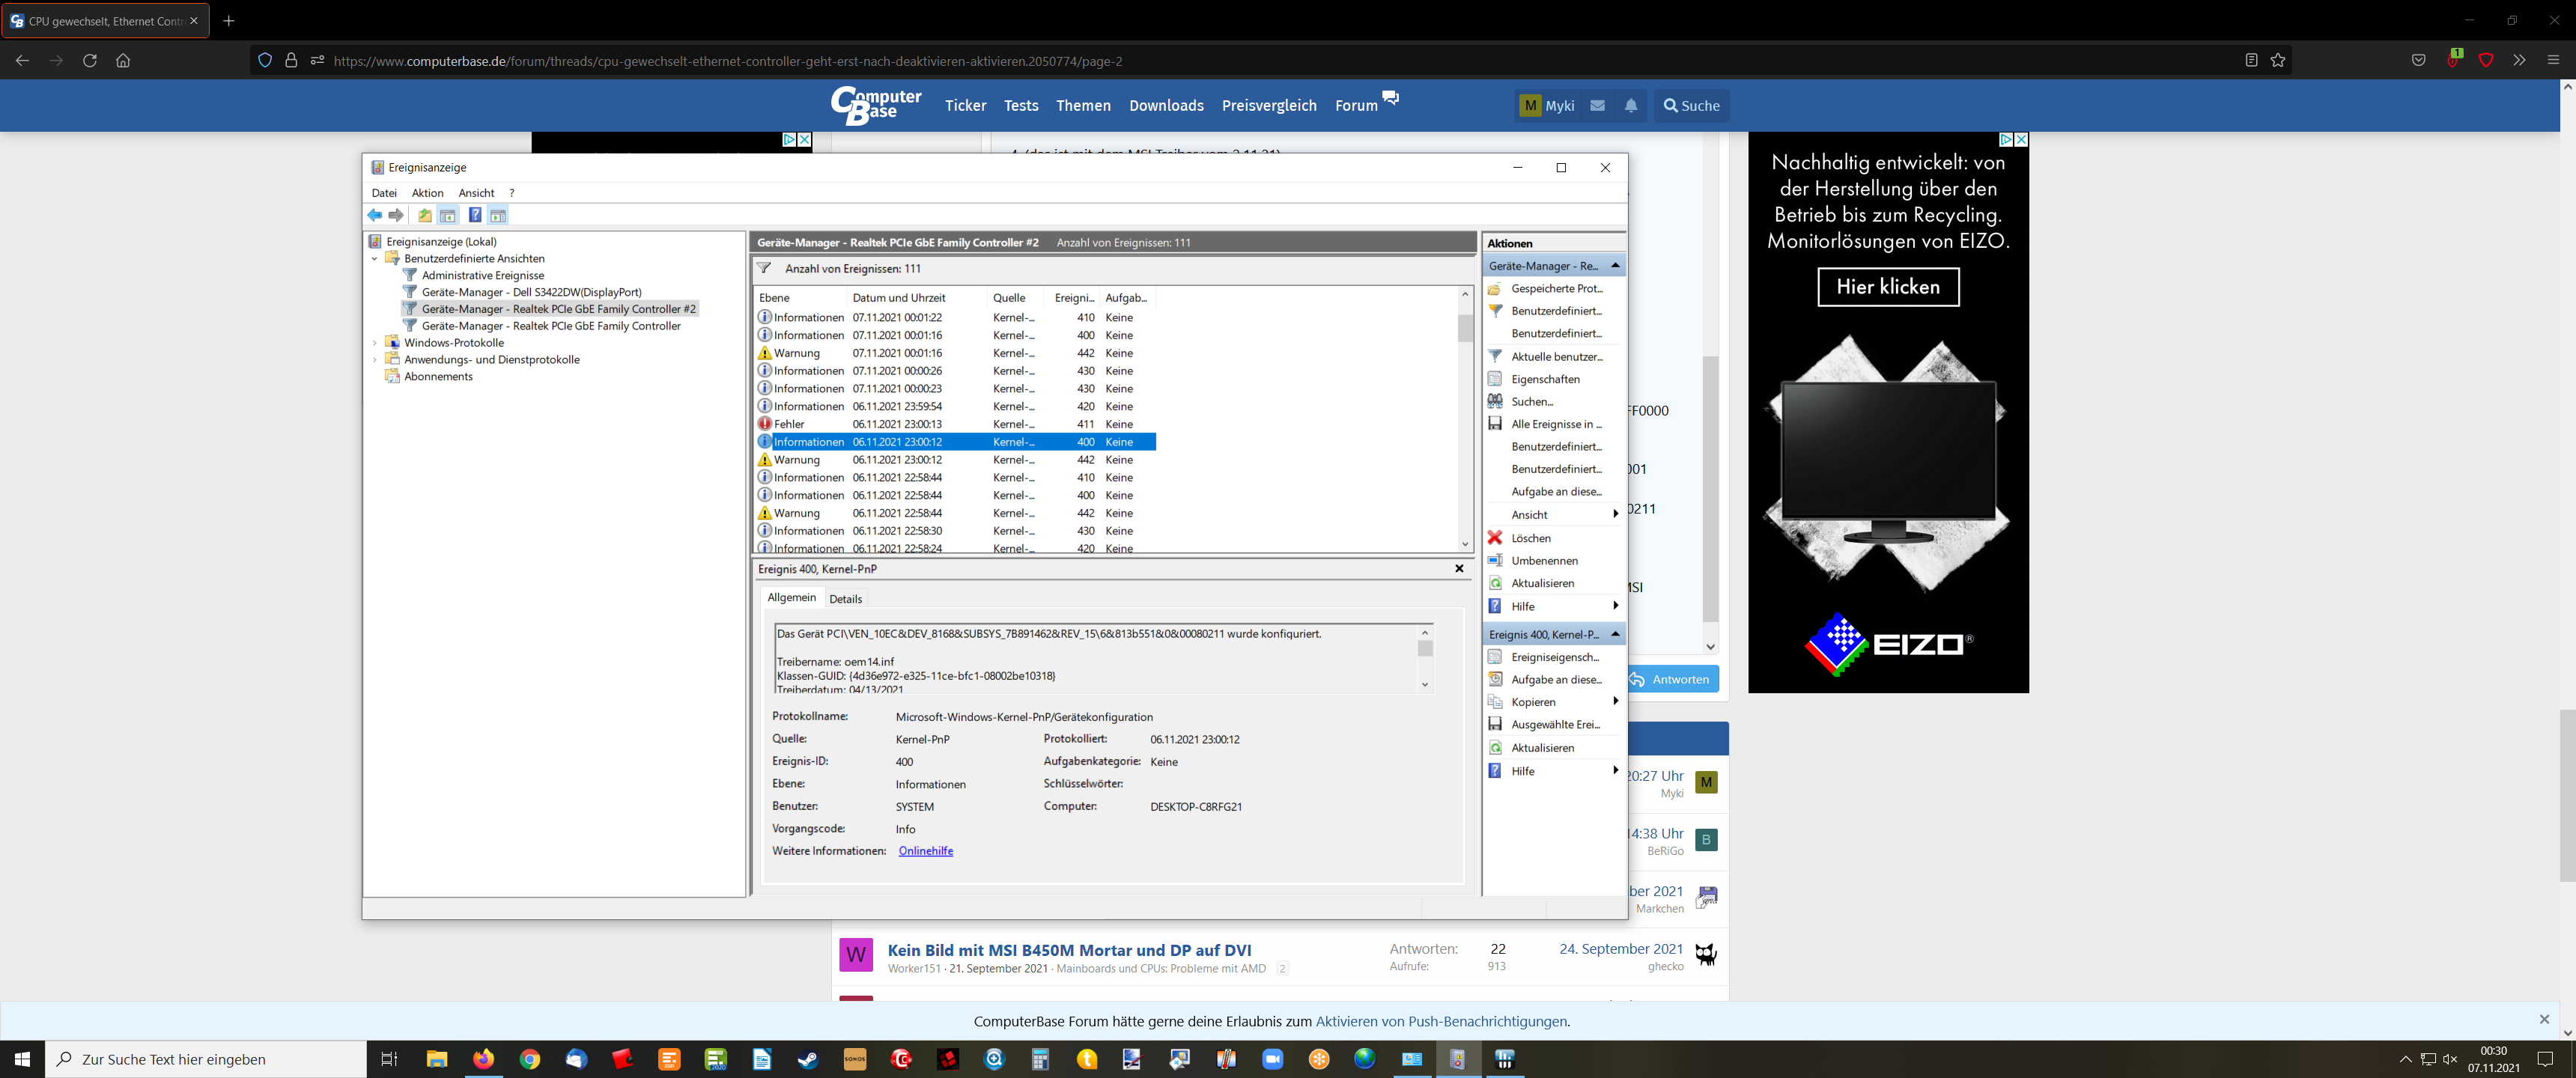
Task: Switch to the Allgemein tab
Action: (x=791, y=597)
